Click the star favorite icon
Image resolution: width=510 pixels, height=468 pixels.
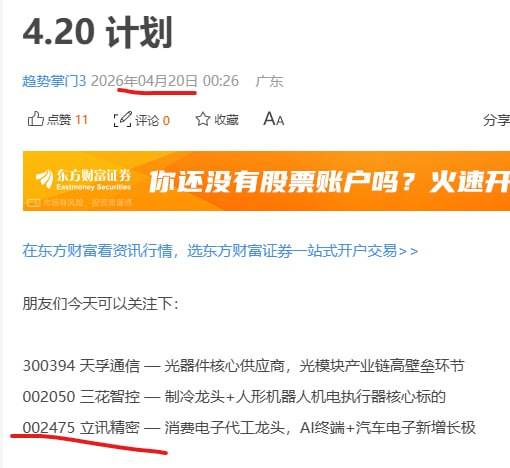click(202, 119)
